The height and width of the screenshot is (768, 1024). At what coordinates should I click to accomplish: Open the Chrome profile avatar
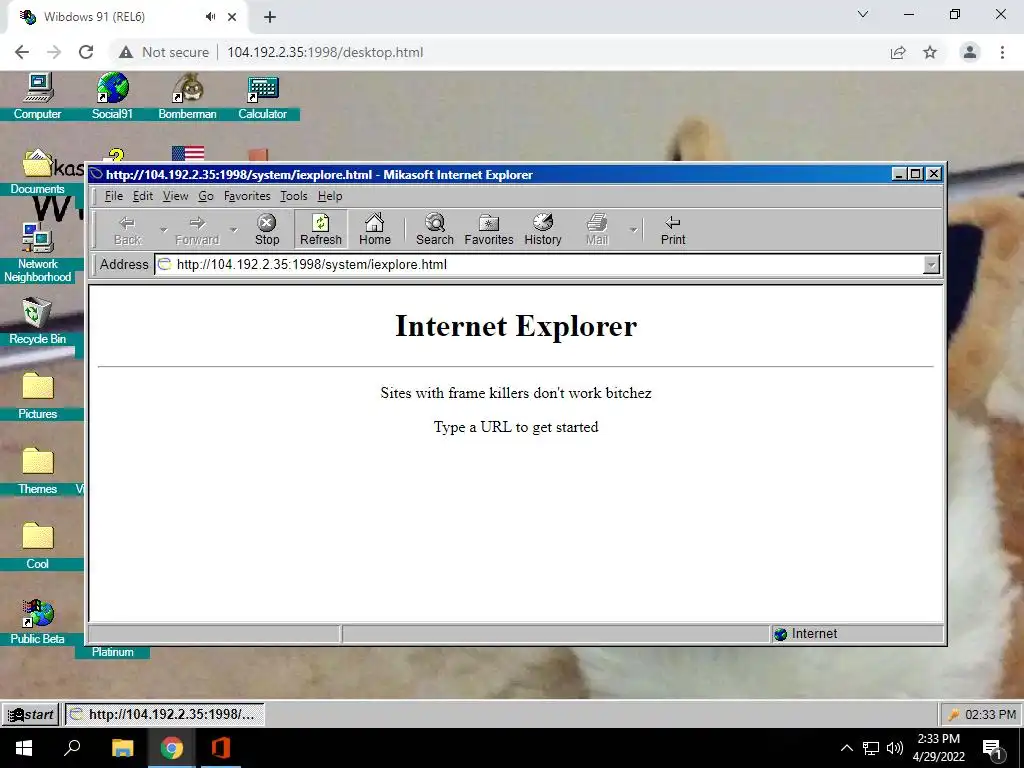pyautogui.click(x=970, y=52)
